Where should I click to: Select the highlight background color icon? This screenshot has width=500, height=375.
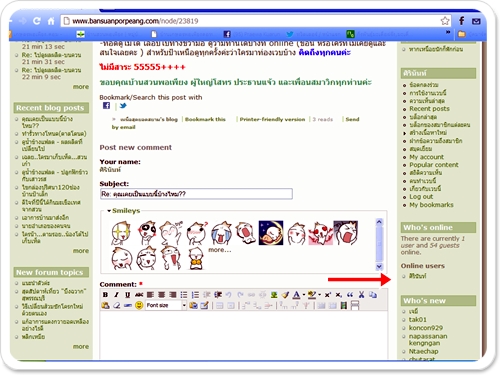[x=312, y=295]
